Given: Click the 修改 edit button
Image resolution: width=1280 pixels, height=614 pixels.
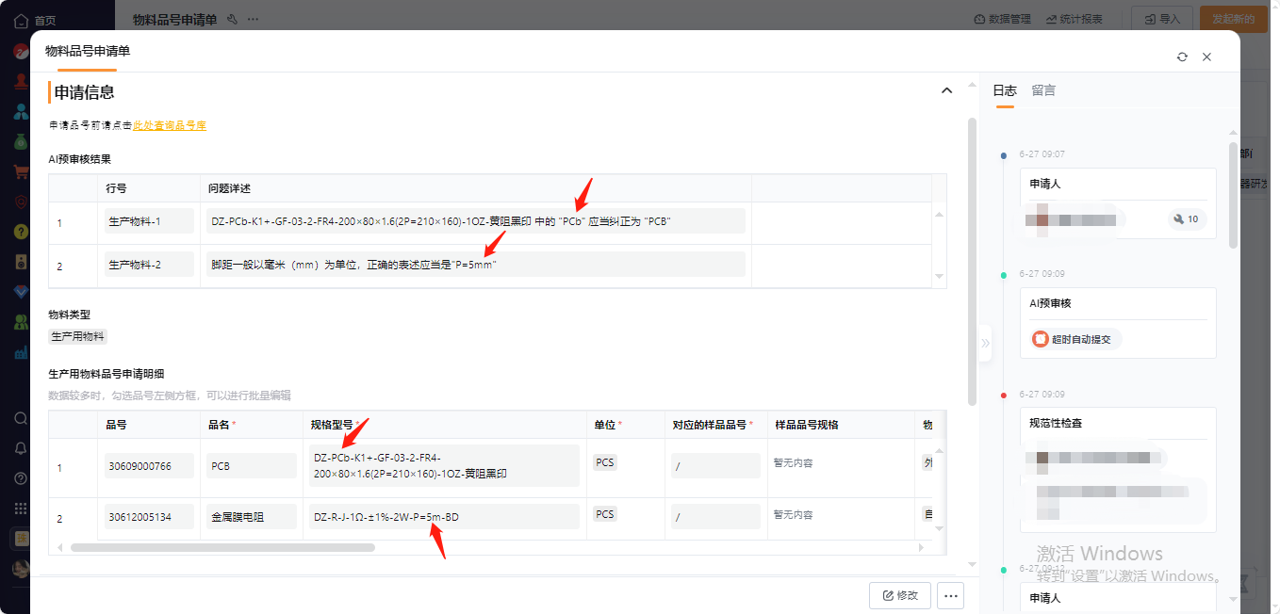Looking at the screenshot, I should (x=900, y=595).
